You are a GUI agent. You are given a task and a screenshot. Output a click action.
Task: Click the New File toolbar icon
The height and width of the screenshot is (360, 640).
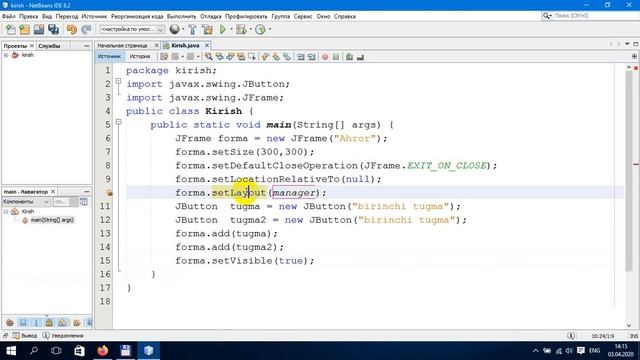click(x=11, y=29)
